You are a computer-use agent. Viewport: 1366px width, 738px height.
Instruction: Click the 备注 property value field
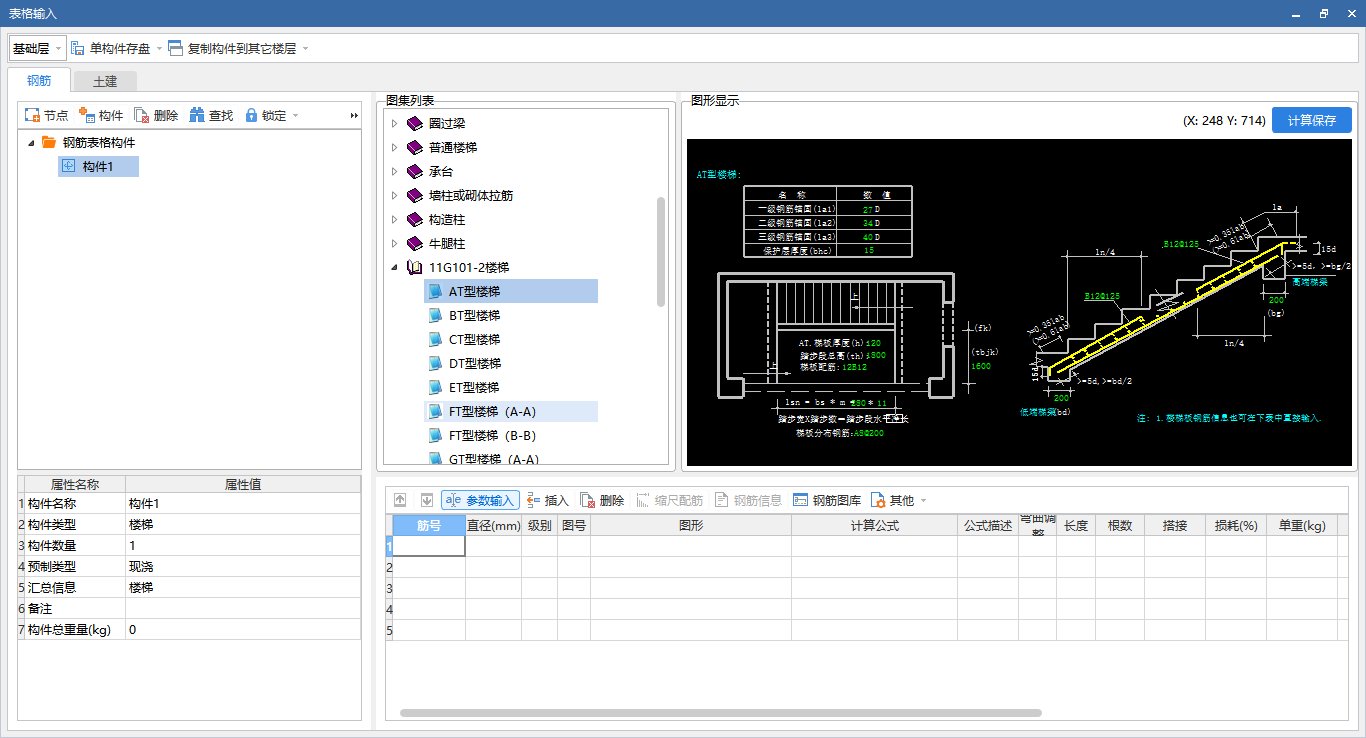tap(243, 609)
